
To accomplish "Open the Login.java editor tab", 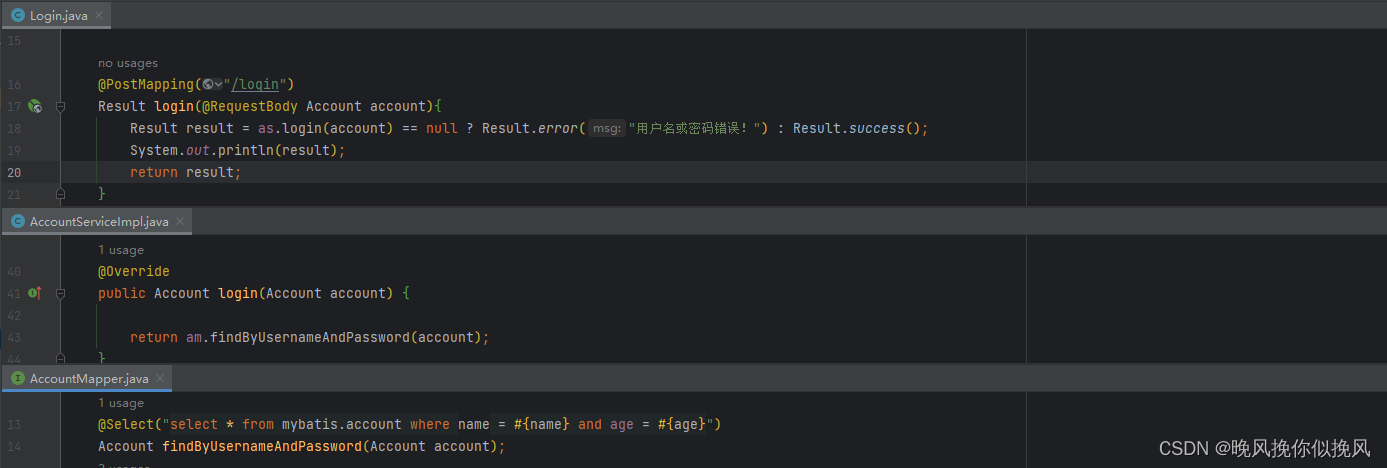I will click(56, 15).
